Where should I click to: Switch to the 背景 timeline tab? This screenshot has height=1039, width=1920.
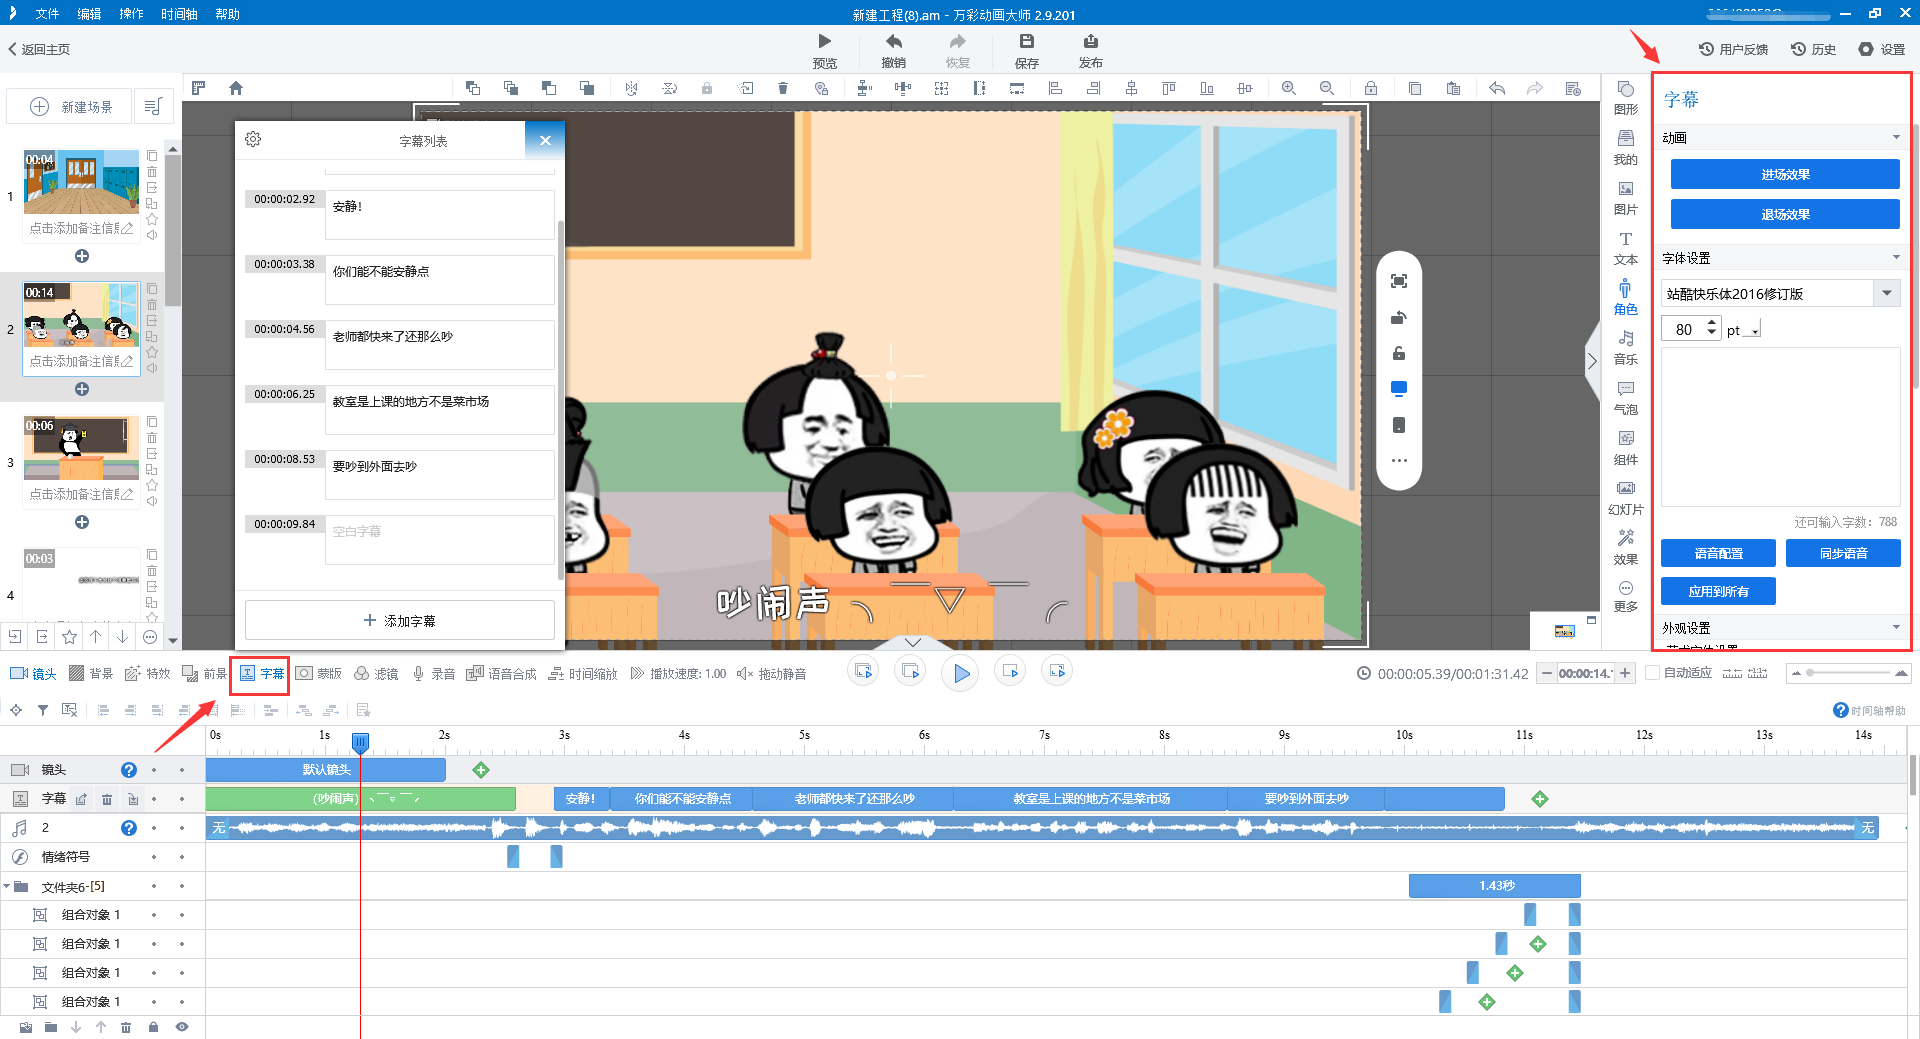pos(90,674)
